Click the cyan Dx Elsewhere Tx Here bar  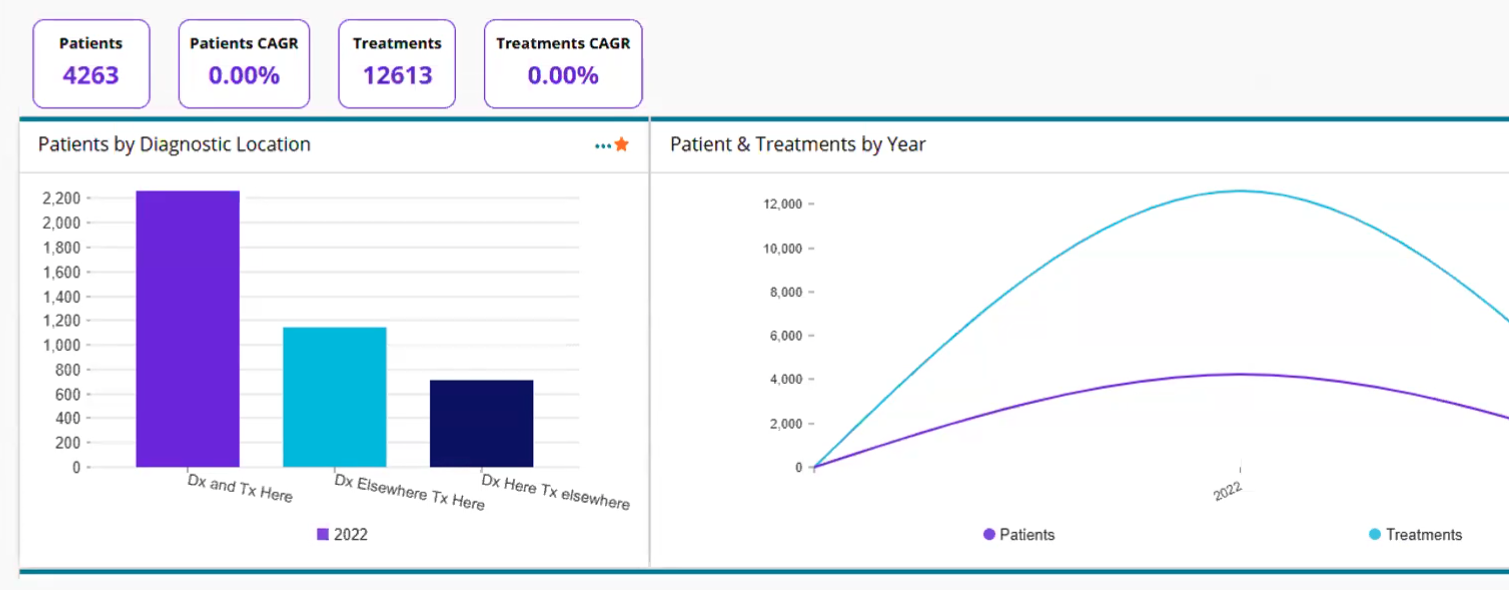click(335, 397)
